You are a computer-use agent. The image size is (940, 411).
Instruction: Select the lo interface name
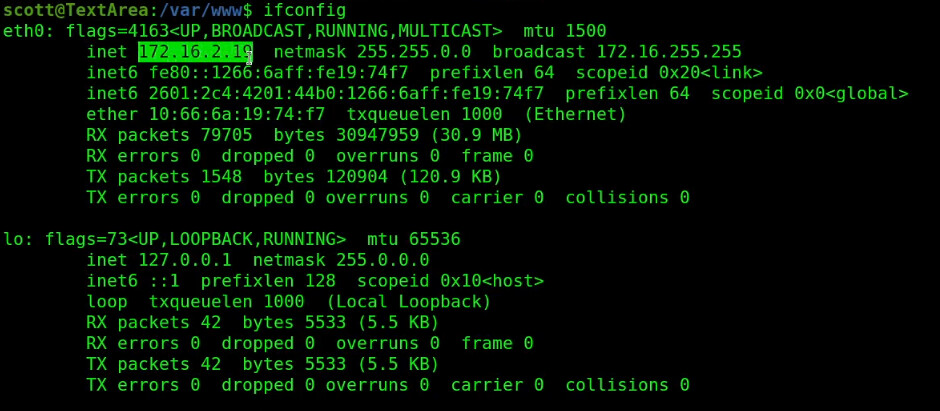[13, 240]
